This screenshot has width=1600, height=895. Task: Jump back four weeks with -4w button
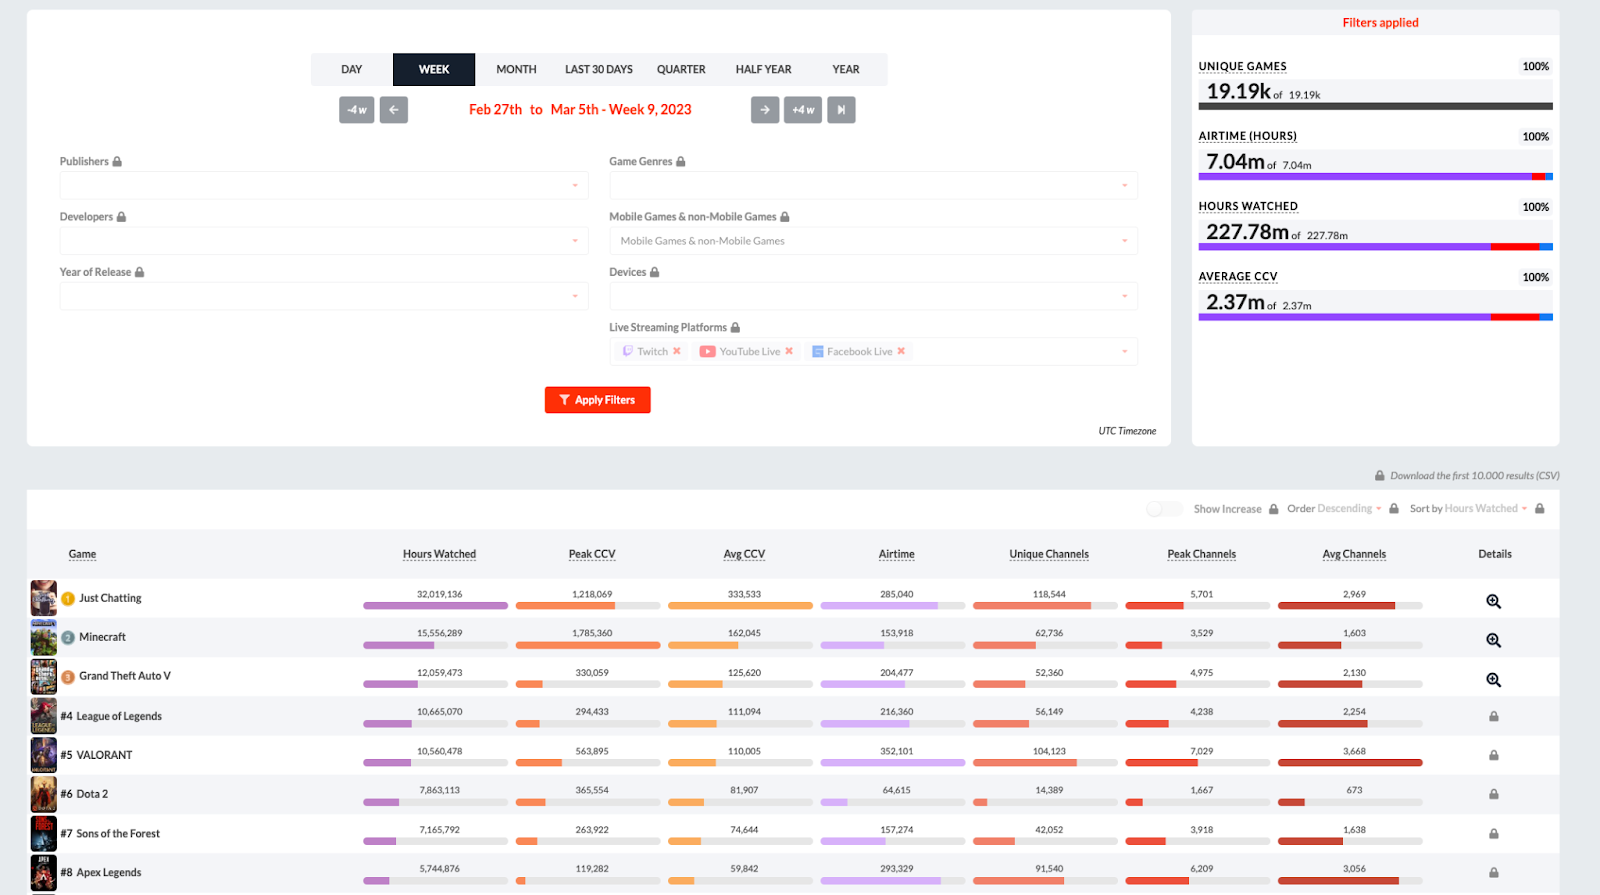pos(357,110)
